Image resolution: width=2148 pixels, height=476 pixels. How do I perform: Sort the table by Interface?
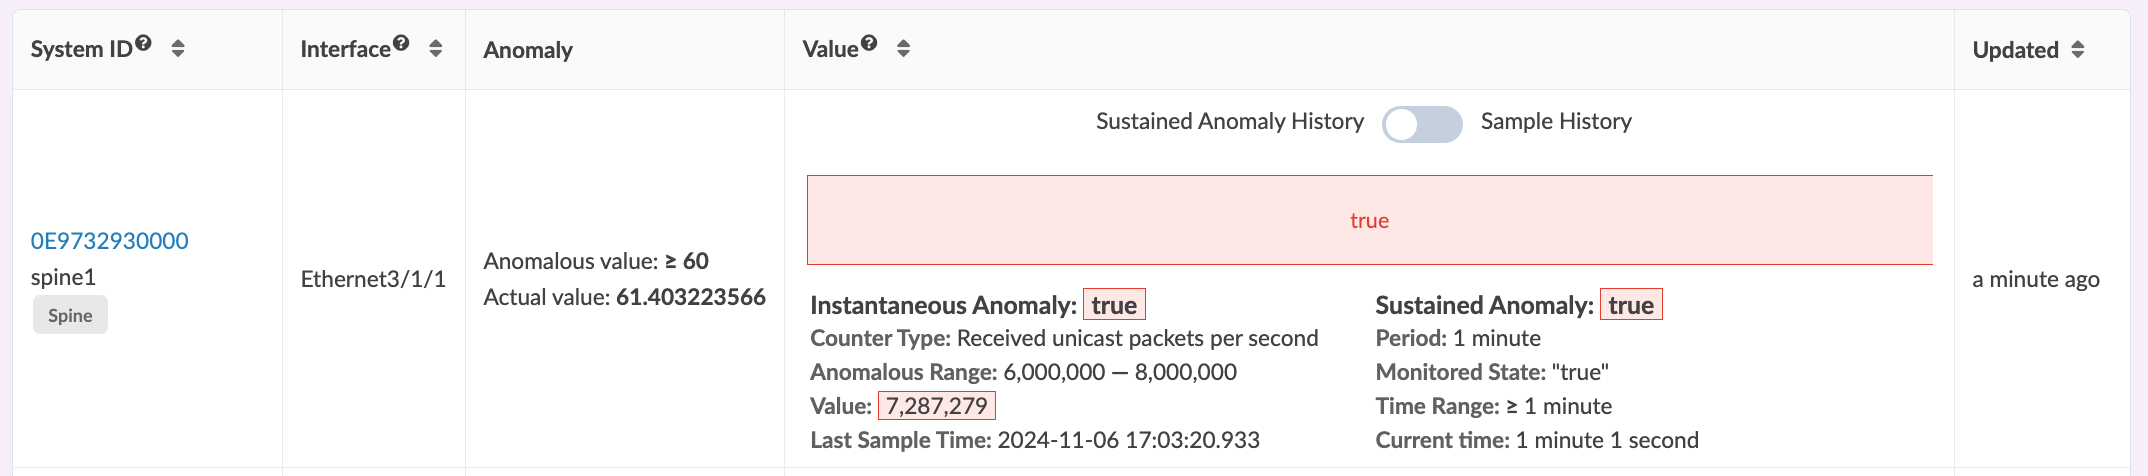point(436,49)
